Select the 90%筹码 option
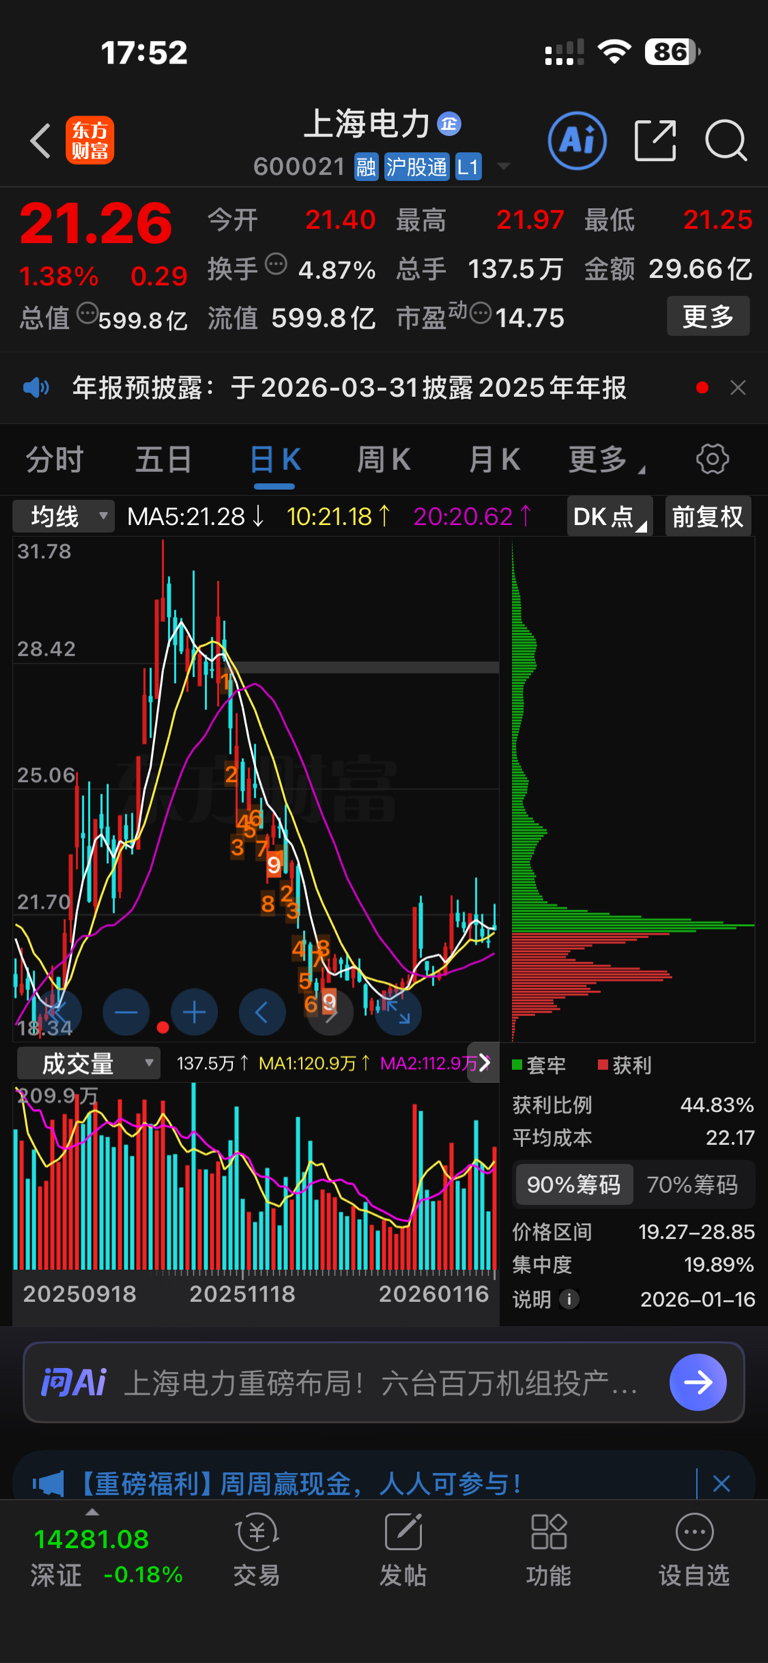The width and height of the screenshot is (768, 1663). pos(573,1185)
